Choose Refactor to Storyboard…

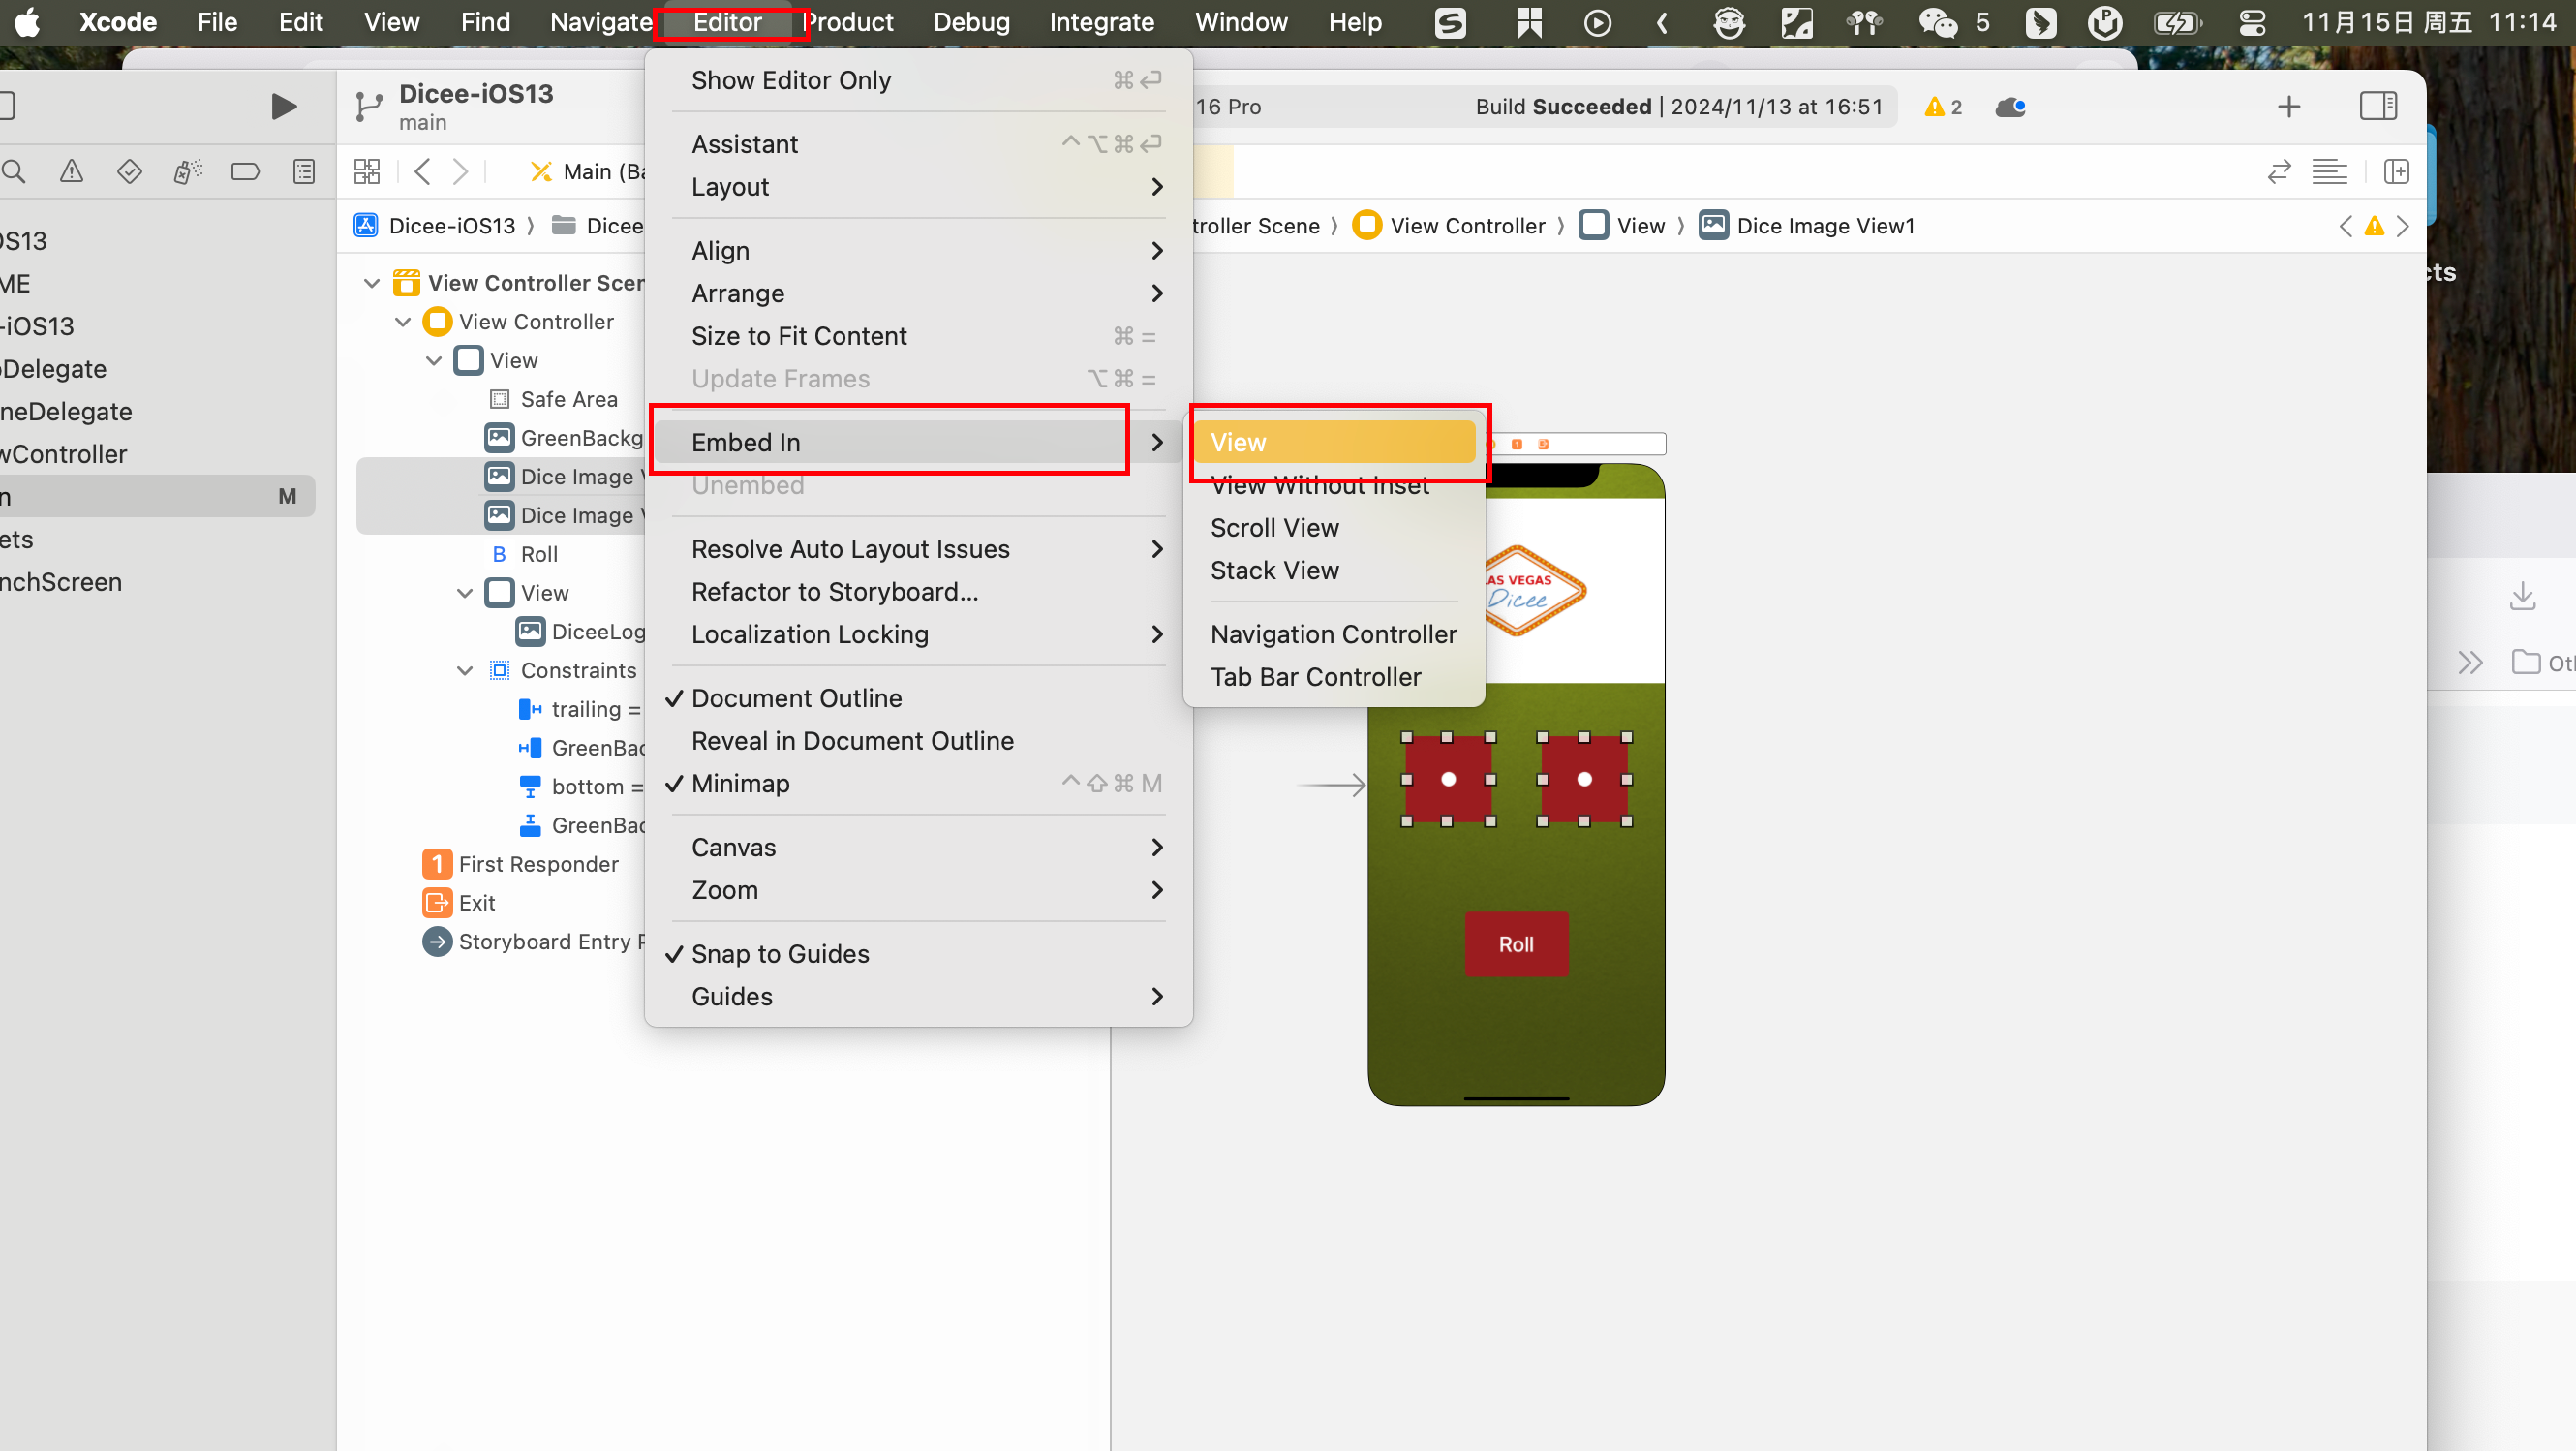pyautogui.click(x=918, y=592)
